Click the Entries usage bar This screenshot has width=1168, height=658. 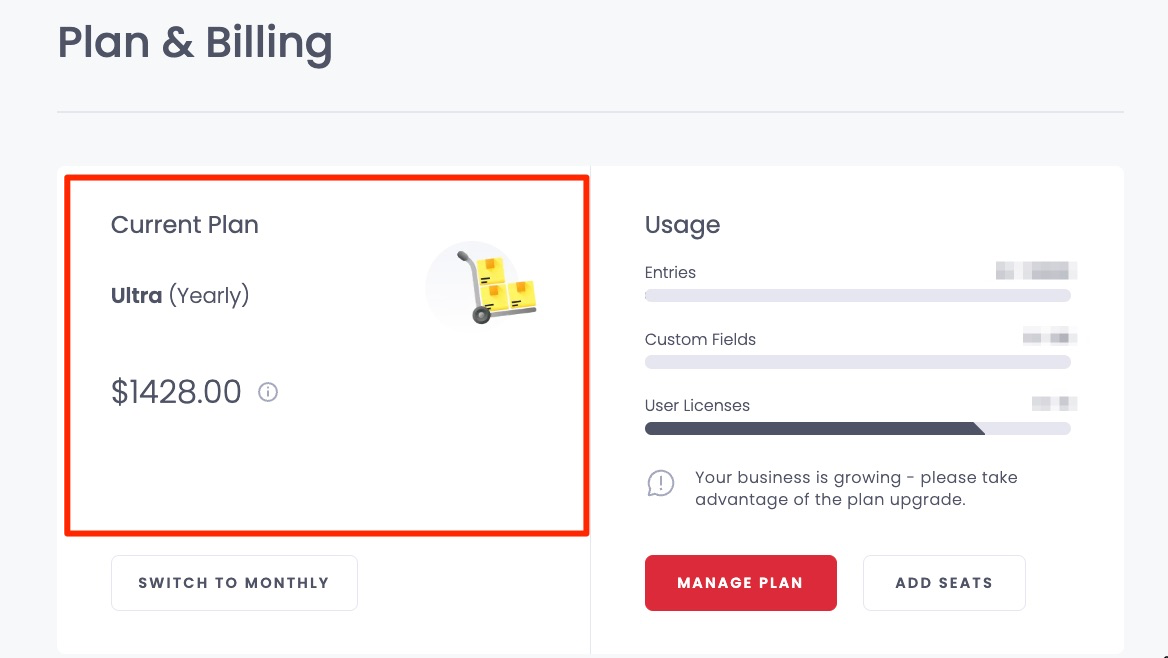pos(857,296)
